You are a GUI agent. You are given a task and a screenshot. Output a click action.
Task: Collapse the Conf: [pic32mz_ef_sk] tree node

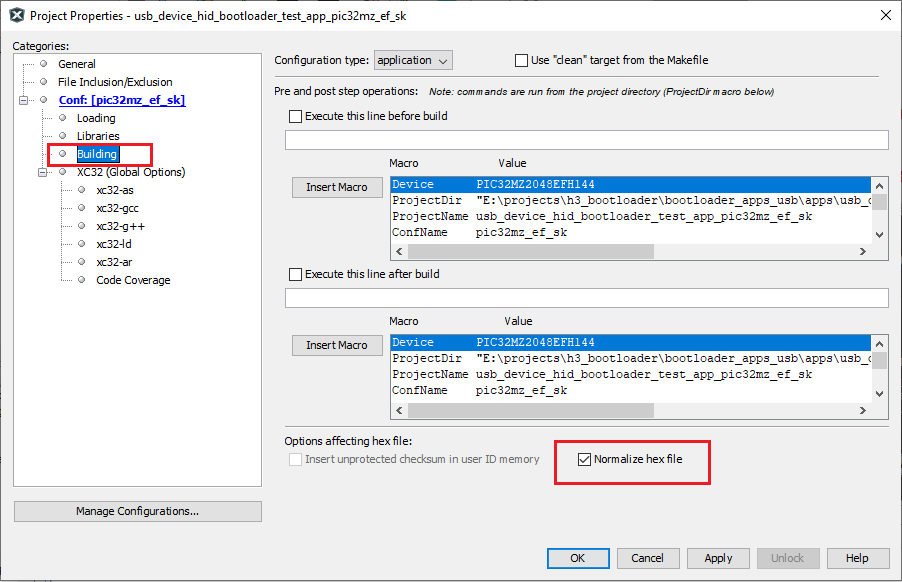coord(24,100)
